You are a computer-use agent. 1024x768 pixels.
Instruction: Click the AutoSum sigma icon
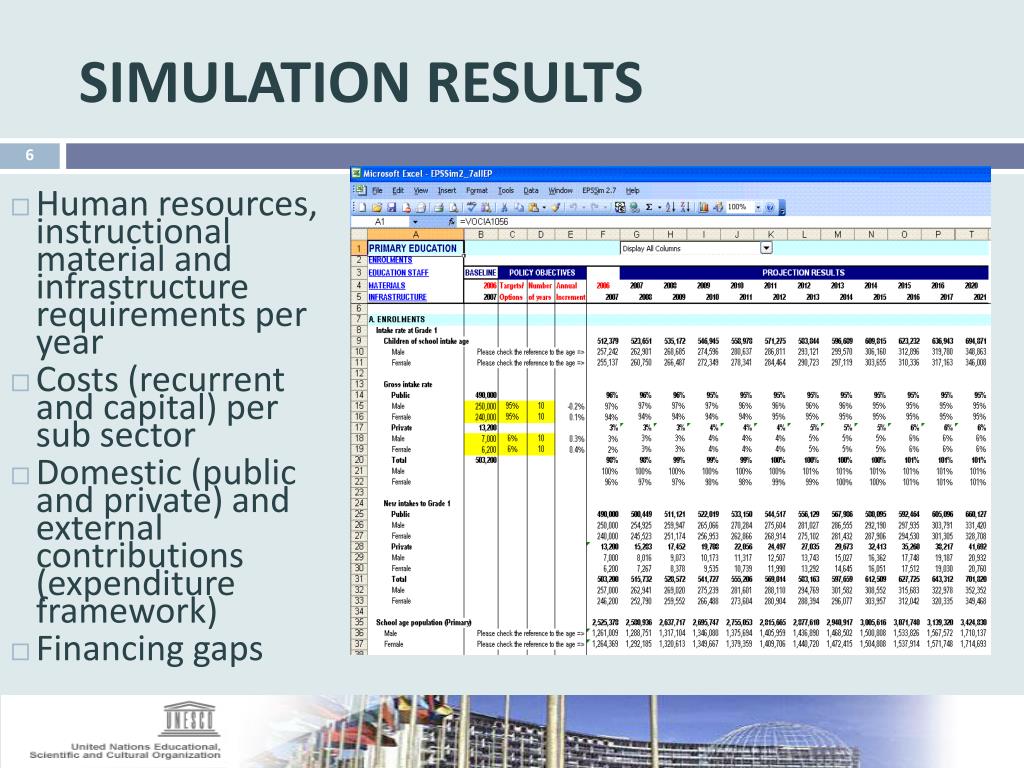pyautogui.click(x=649, y=208)
